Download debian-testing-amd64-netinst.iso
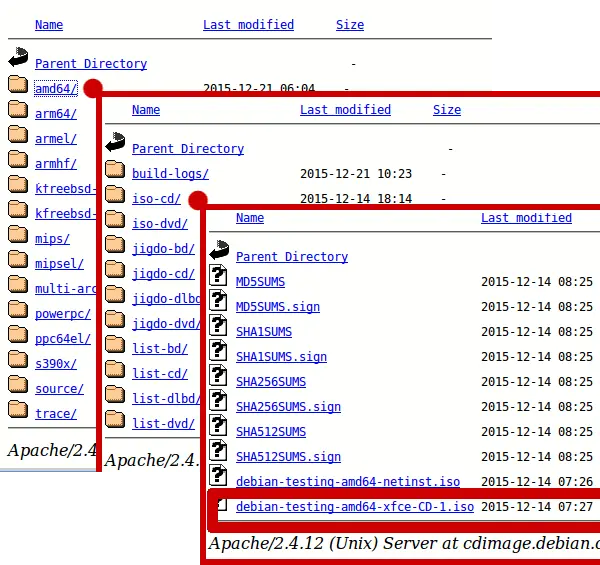The width and height of the screenshot is (600, 565). point(348,482)
